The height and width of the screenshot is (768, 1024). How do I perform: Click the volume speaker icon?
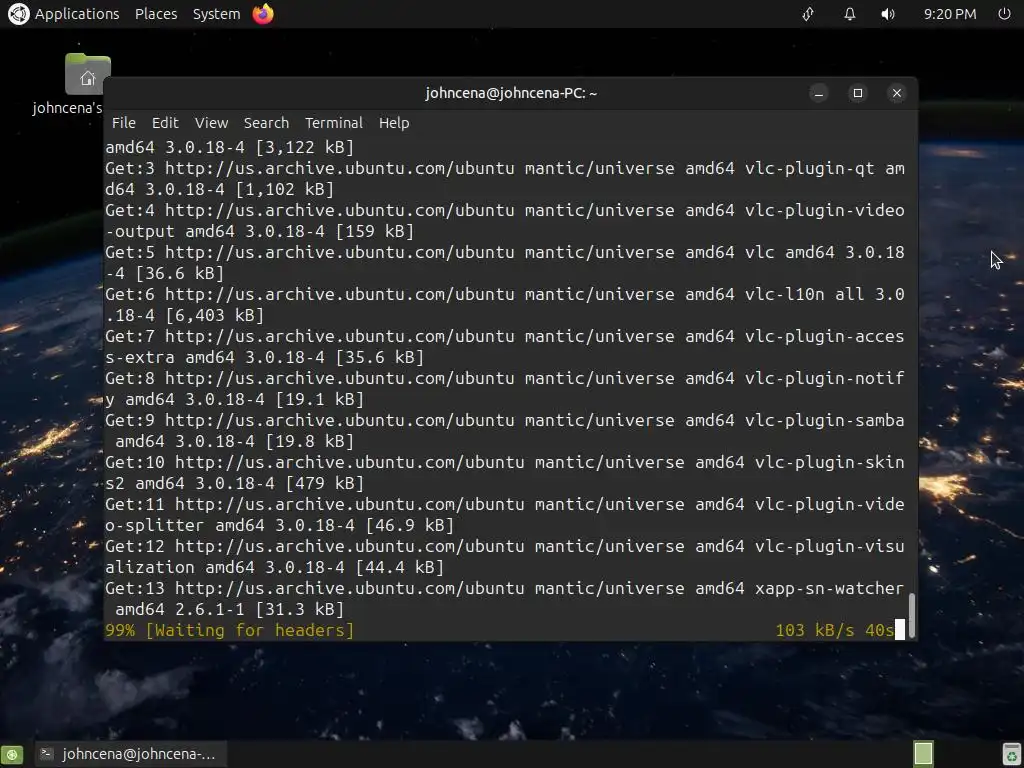(888, 14)
